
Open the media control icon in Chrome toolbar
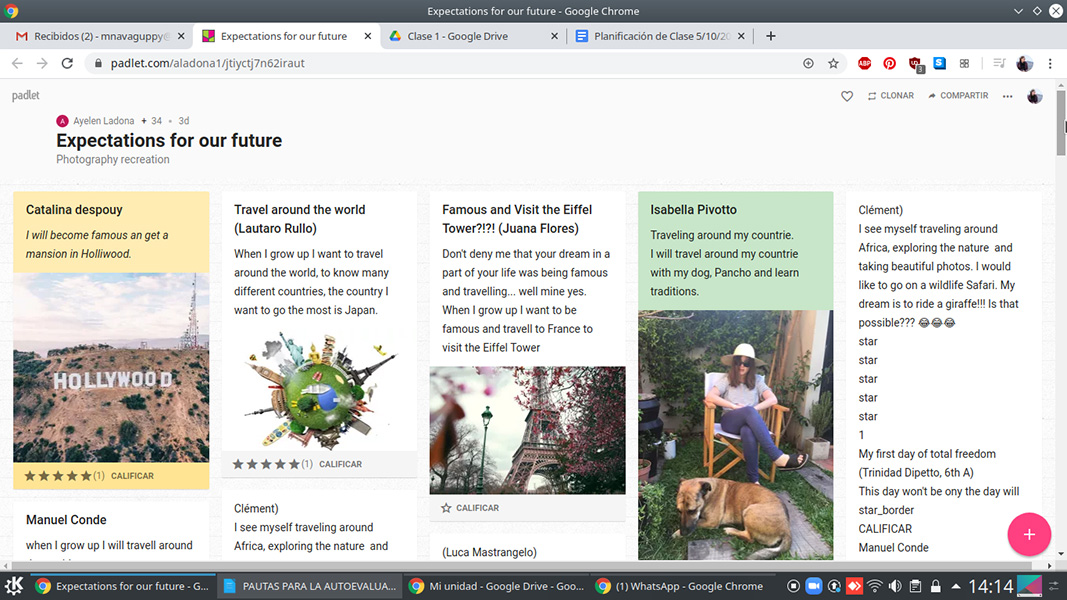999,63
